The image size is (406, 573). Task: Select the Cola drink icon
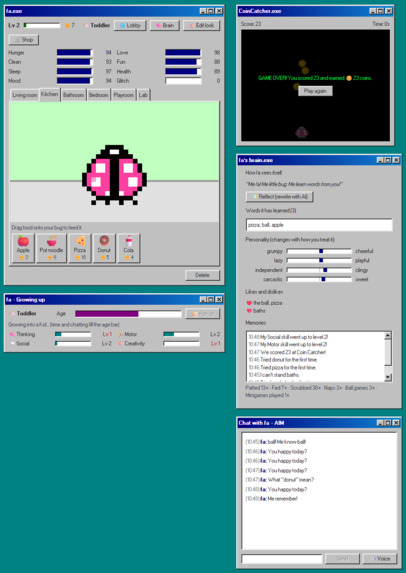coord(129,248)
